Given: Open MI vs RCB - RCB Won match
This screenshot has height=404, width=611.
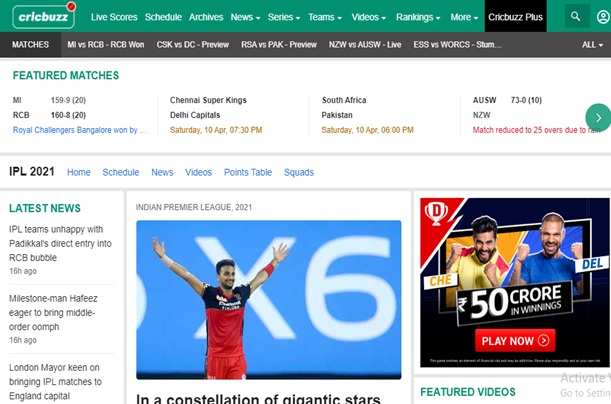Looking at the screenshot, I should pyautogui.click(x=106, y=44).
